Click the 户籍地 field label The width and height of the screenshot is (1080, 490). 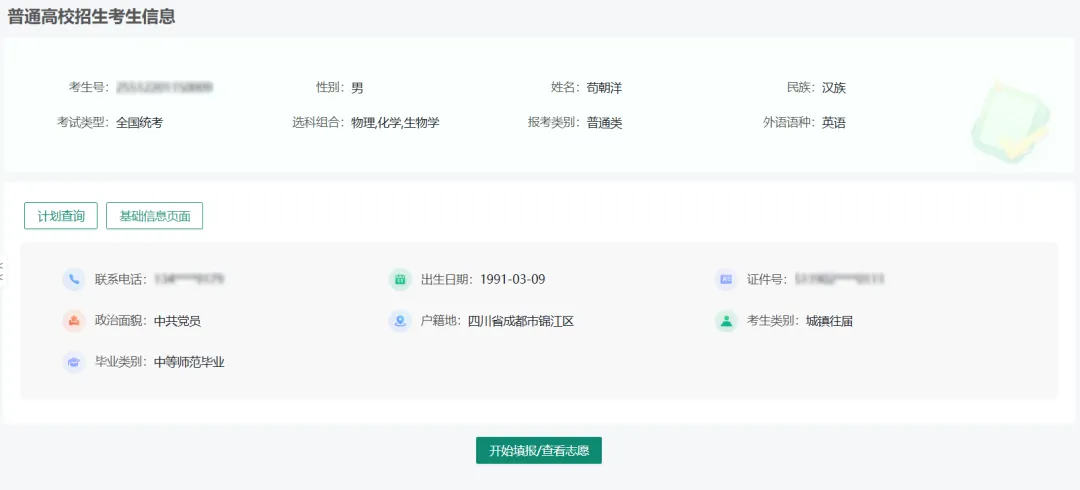point(439,321)
